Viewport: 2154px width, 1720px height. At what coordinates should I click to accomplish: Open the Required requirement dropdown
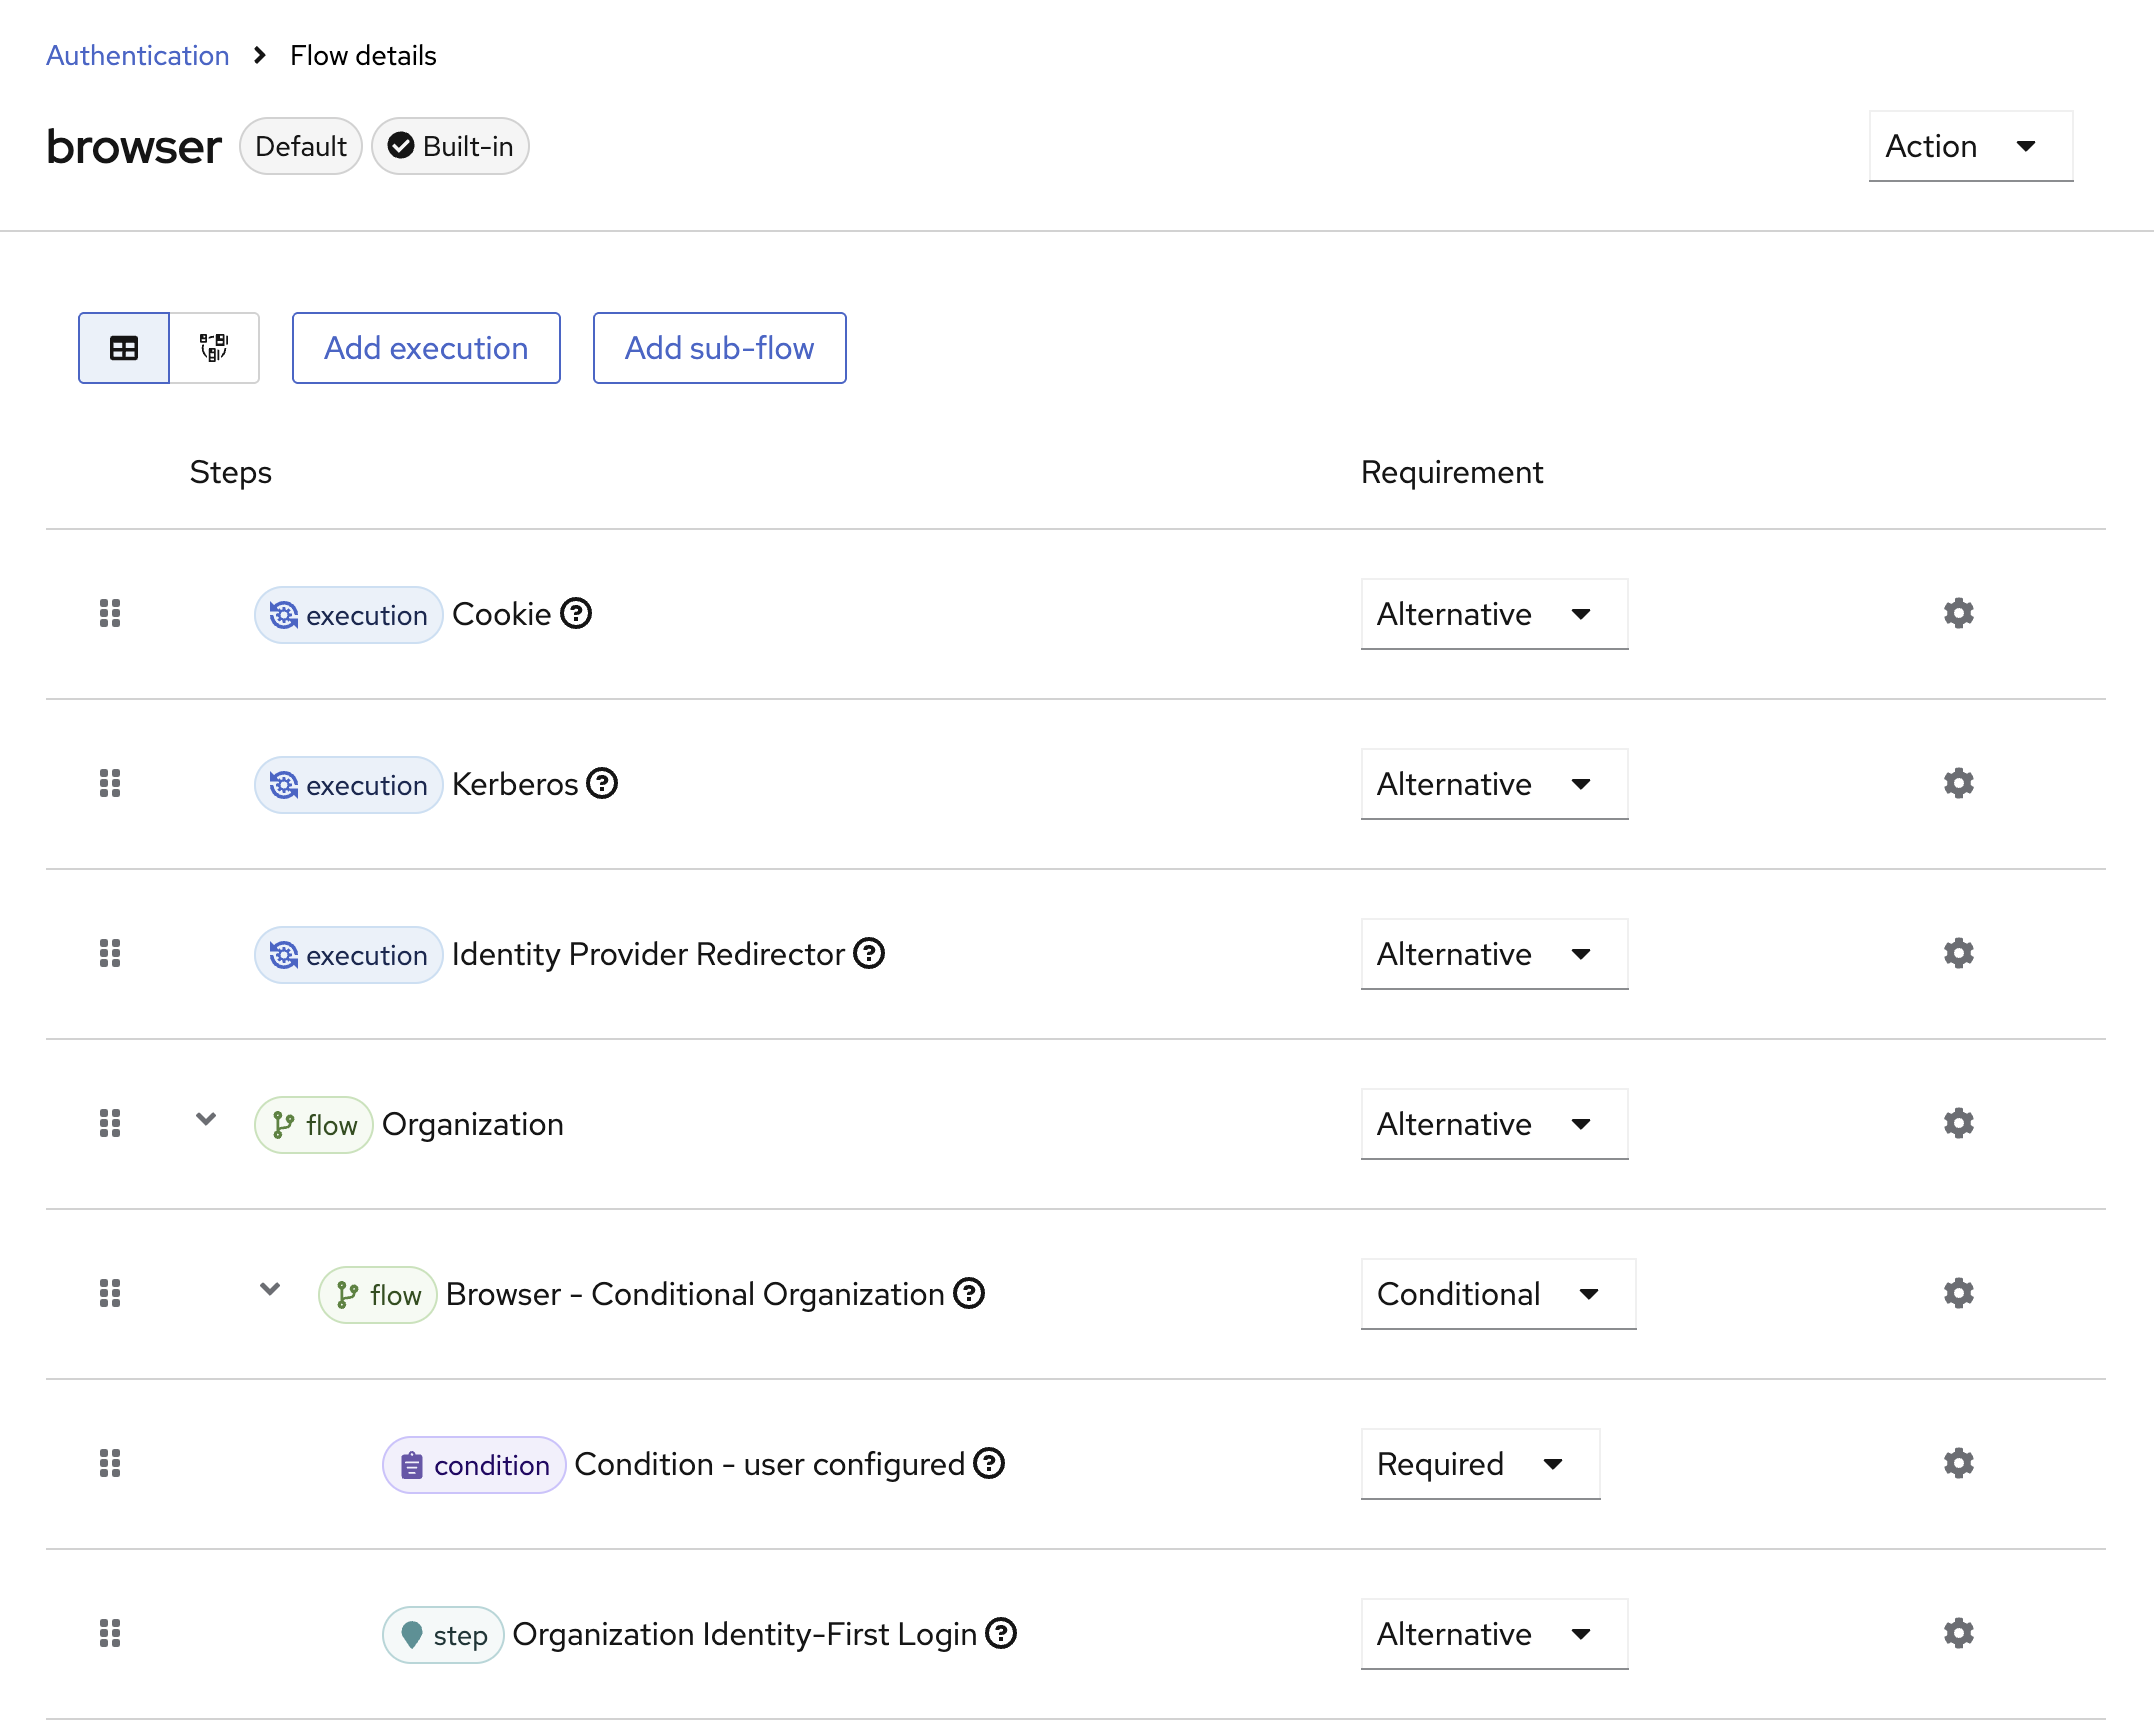point(1480,1464)
